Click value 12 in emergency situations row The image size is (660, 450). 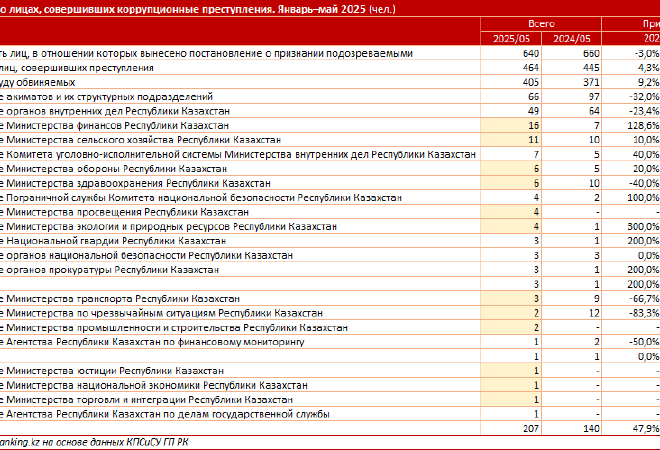(x=594, y=313)
